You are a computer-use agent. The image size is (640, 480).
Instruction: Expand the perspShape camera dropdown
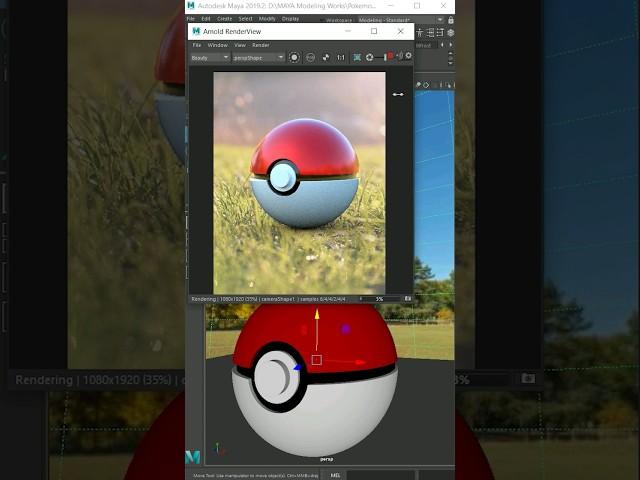click(x=258, y=58)
